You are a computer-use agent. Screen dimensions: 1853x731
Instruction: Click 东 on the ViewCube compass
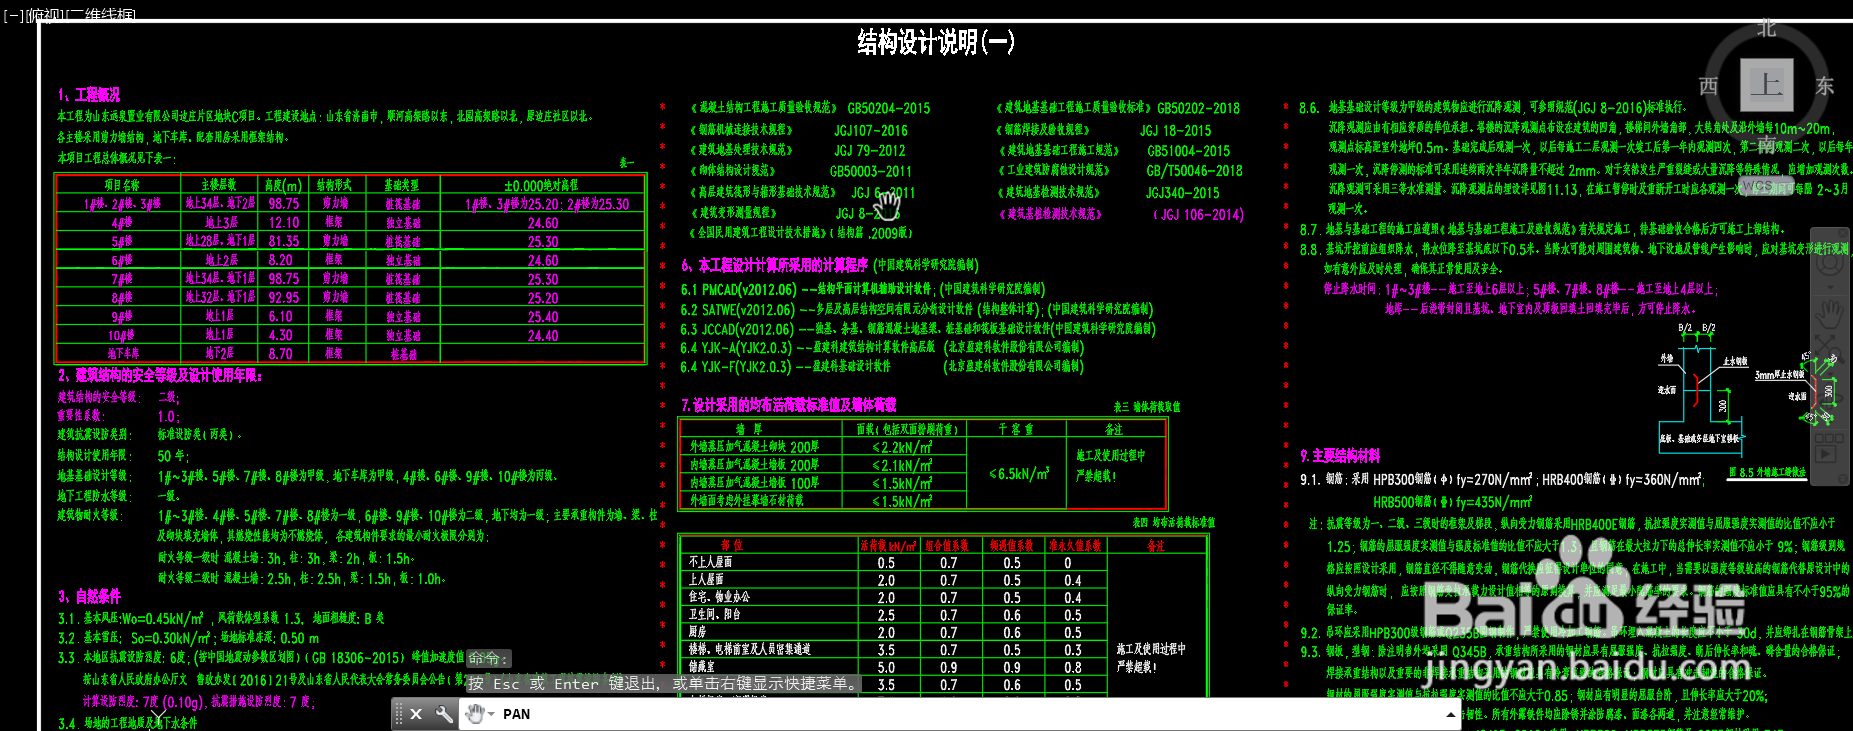coord(1825,86)
